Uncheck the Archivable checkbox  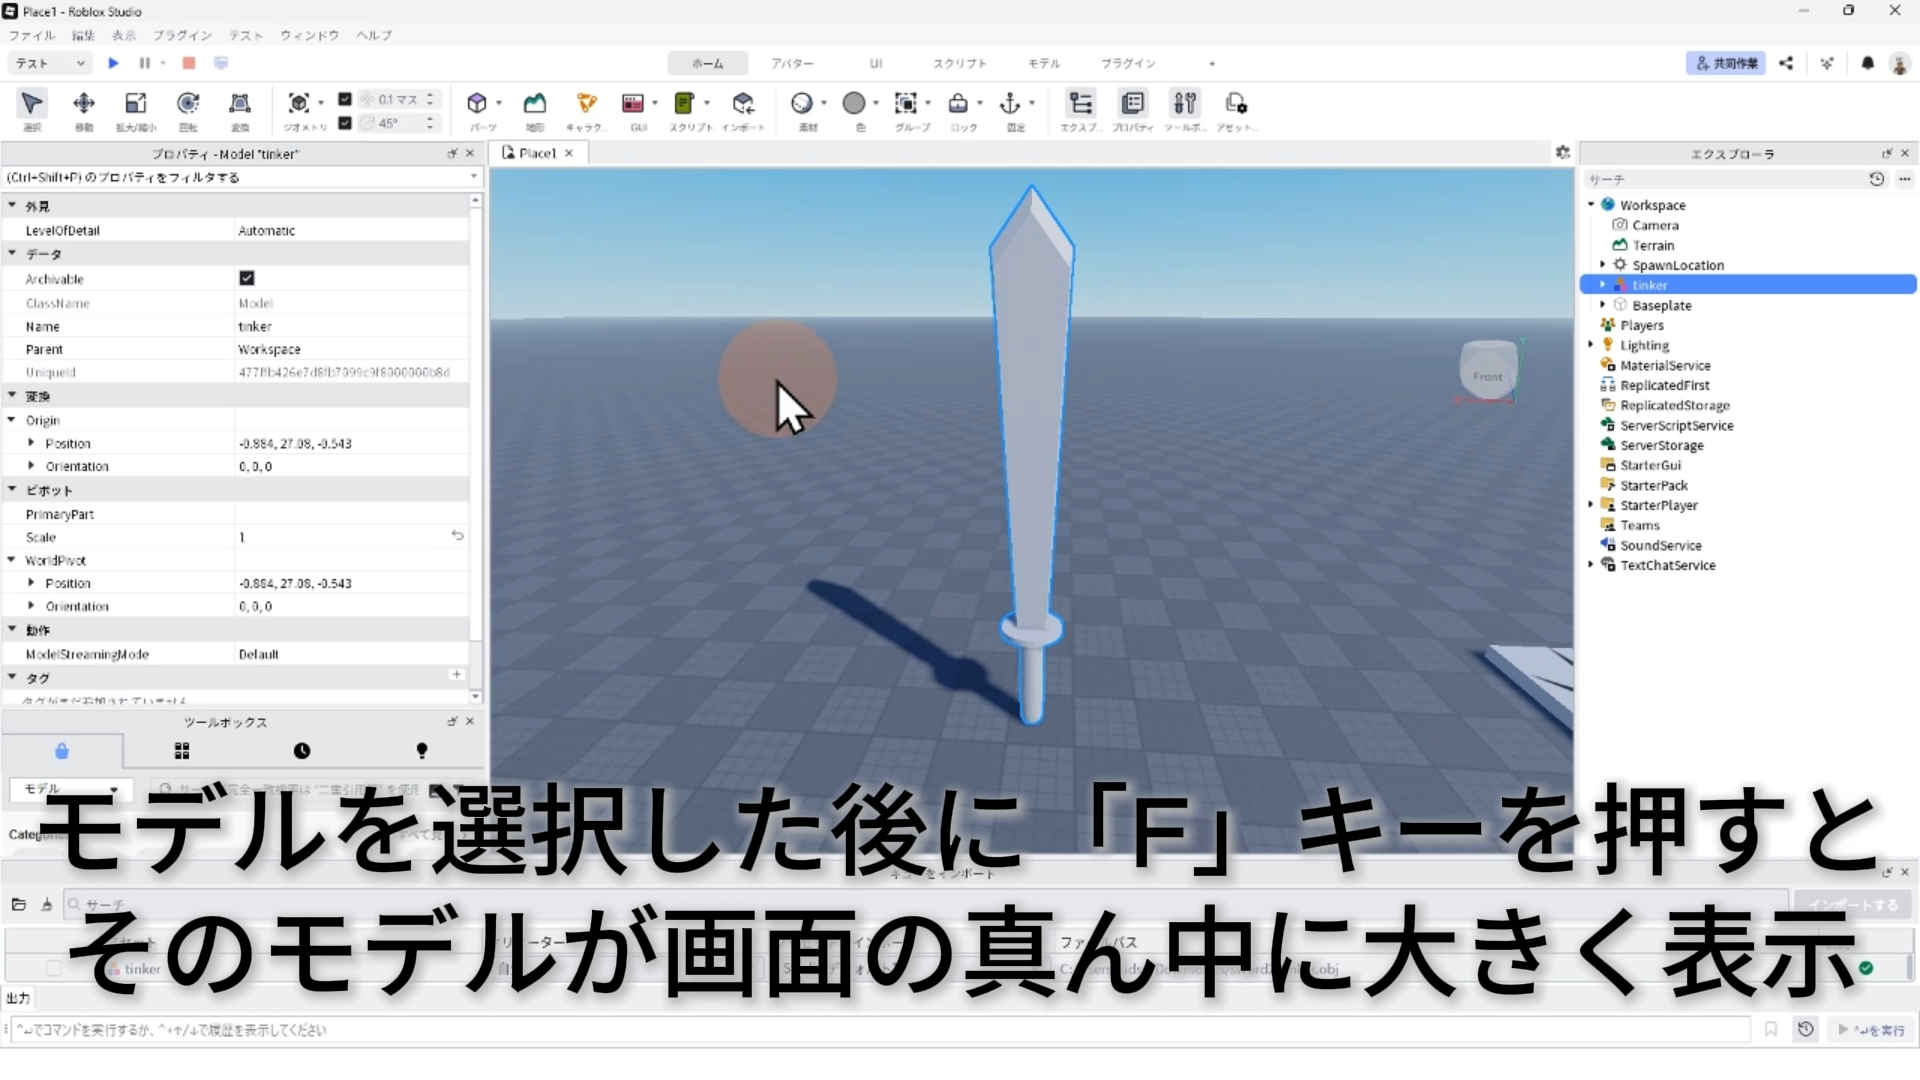point(247,278)
